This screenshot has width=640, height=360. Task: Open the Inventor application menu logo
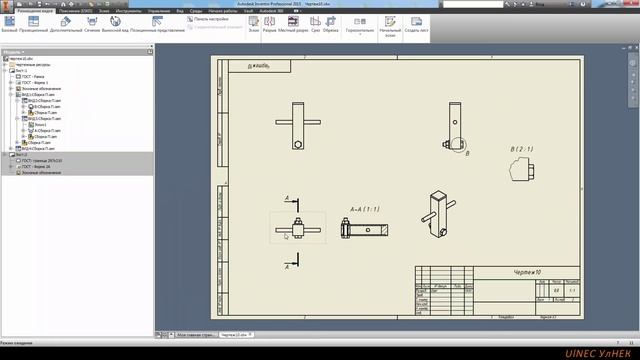(6, 7)
